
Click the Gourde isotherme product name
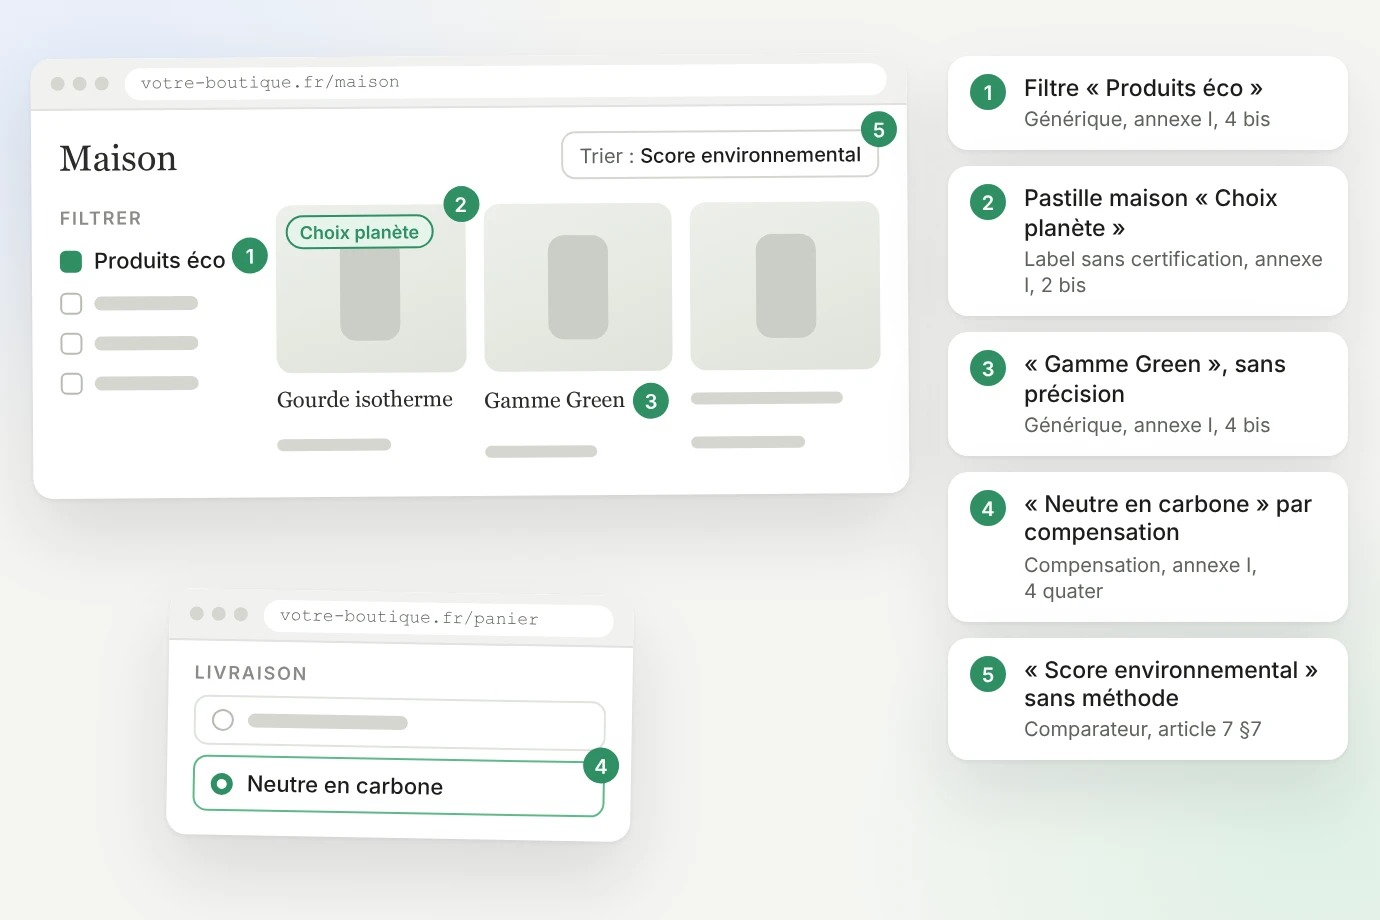coord(365,400)
